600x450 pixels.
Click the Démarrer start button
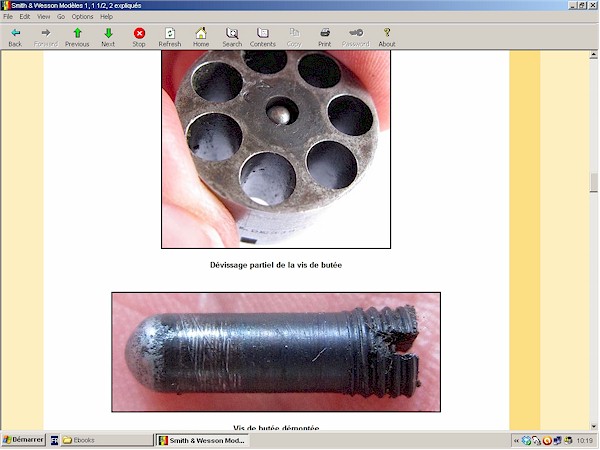pyautogui.click(x=23, y=441)
